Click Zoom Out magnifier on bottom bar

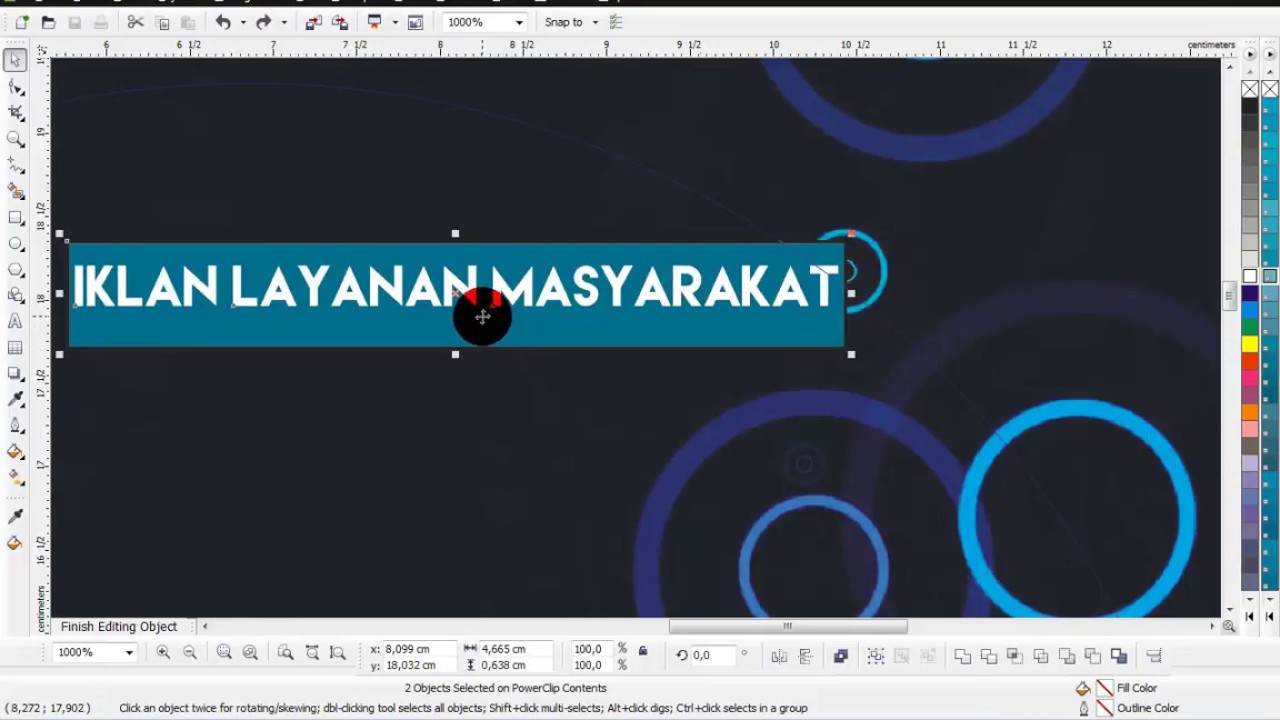click(189, 652)
